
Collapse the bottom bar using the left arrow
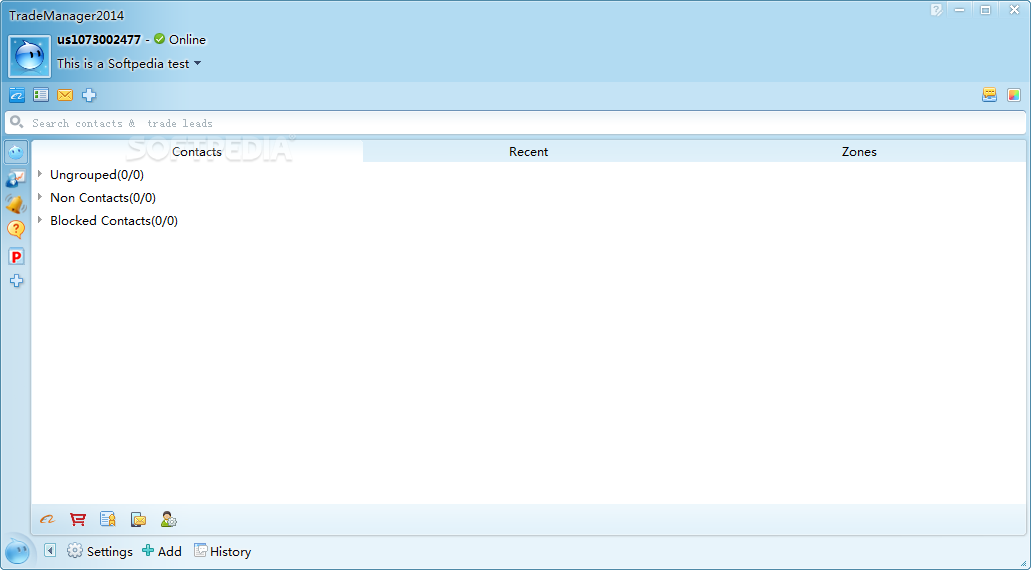(x=50, y=551)
